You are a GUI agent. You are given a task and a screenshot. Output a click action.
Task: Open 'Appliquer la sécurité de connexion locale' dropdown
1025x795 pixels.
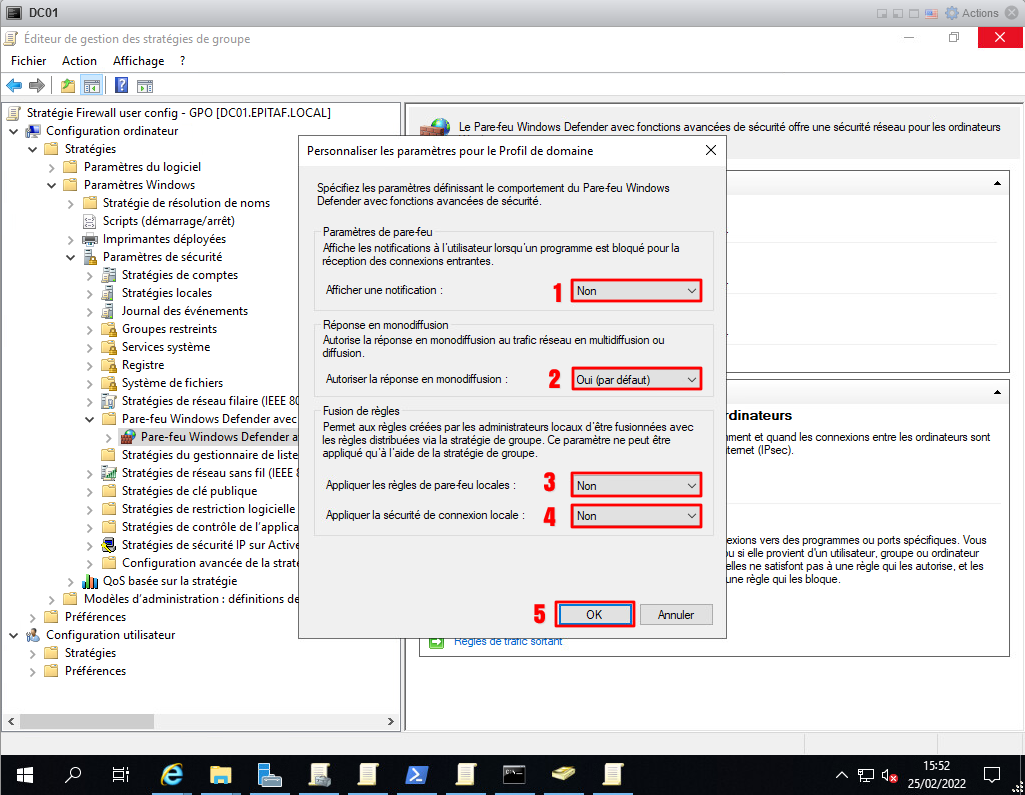coord(636,515)
